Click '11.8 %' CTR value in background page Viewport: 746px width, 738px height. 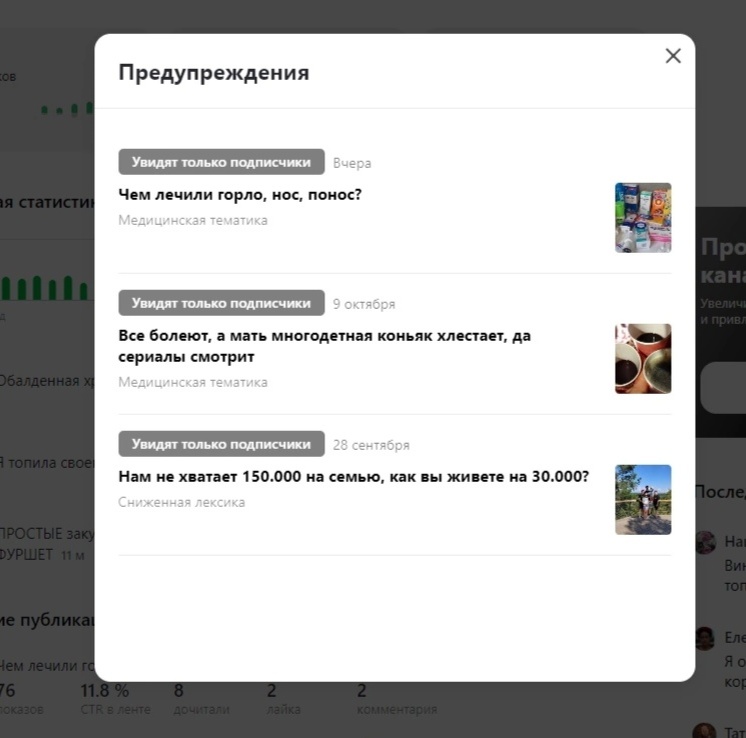pos(104,690)
